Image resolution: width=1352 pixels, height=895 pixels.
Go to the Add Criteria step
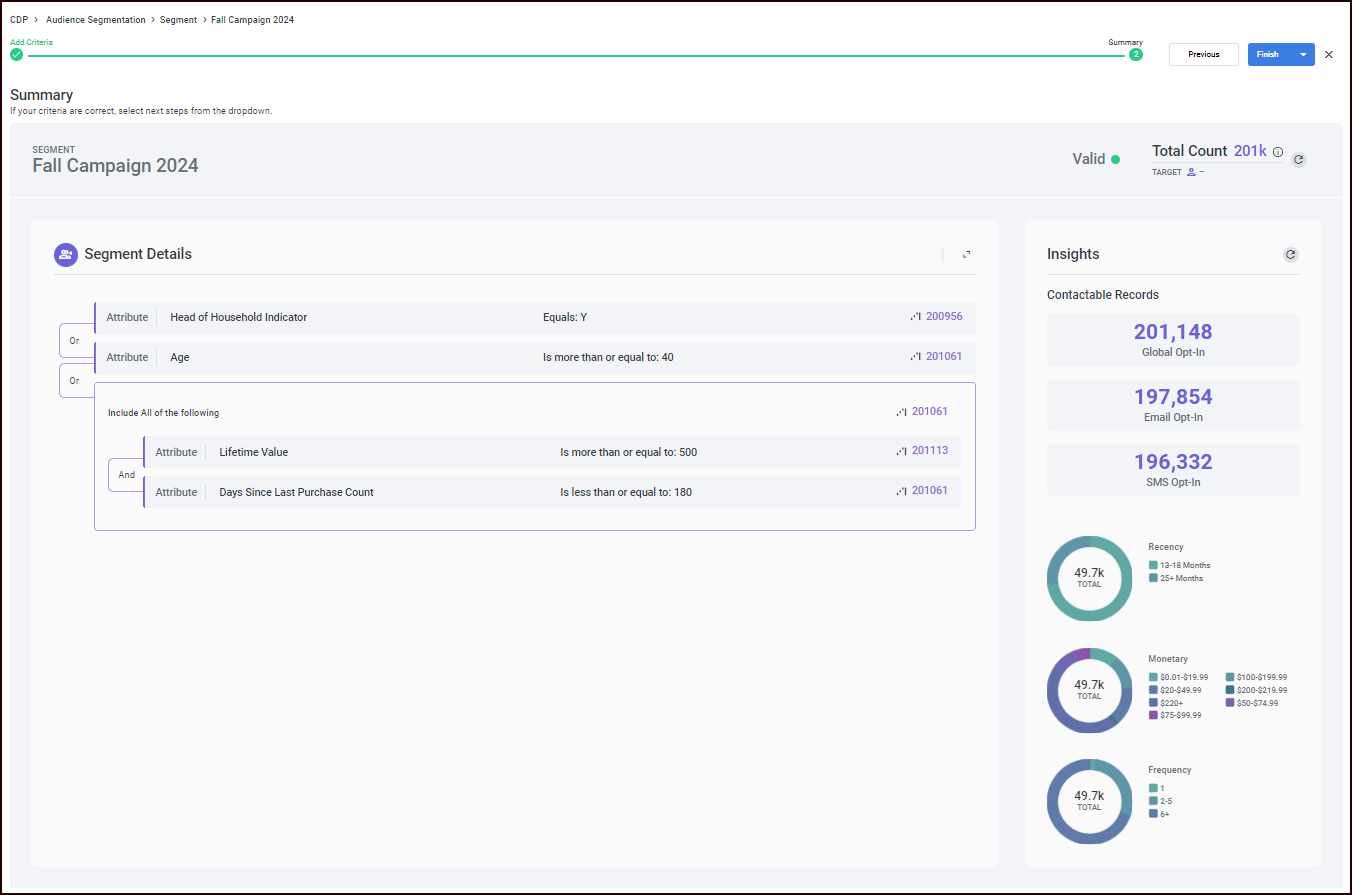[x=16, y=55]
